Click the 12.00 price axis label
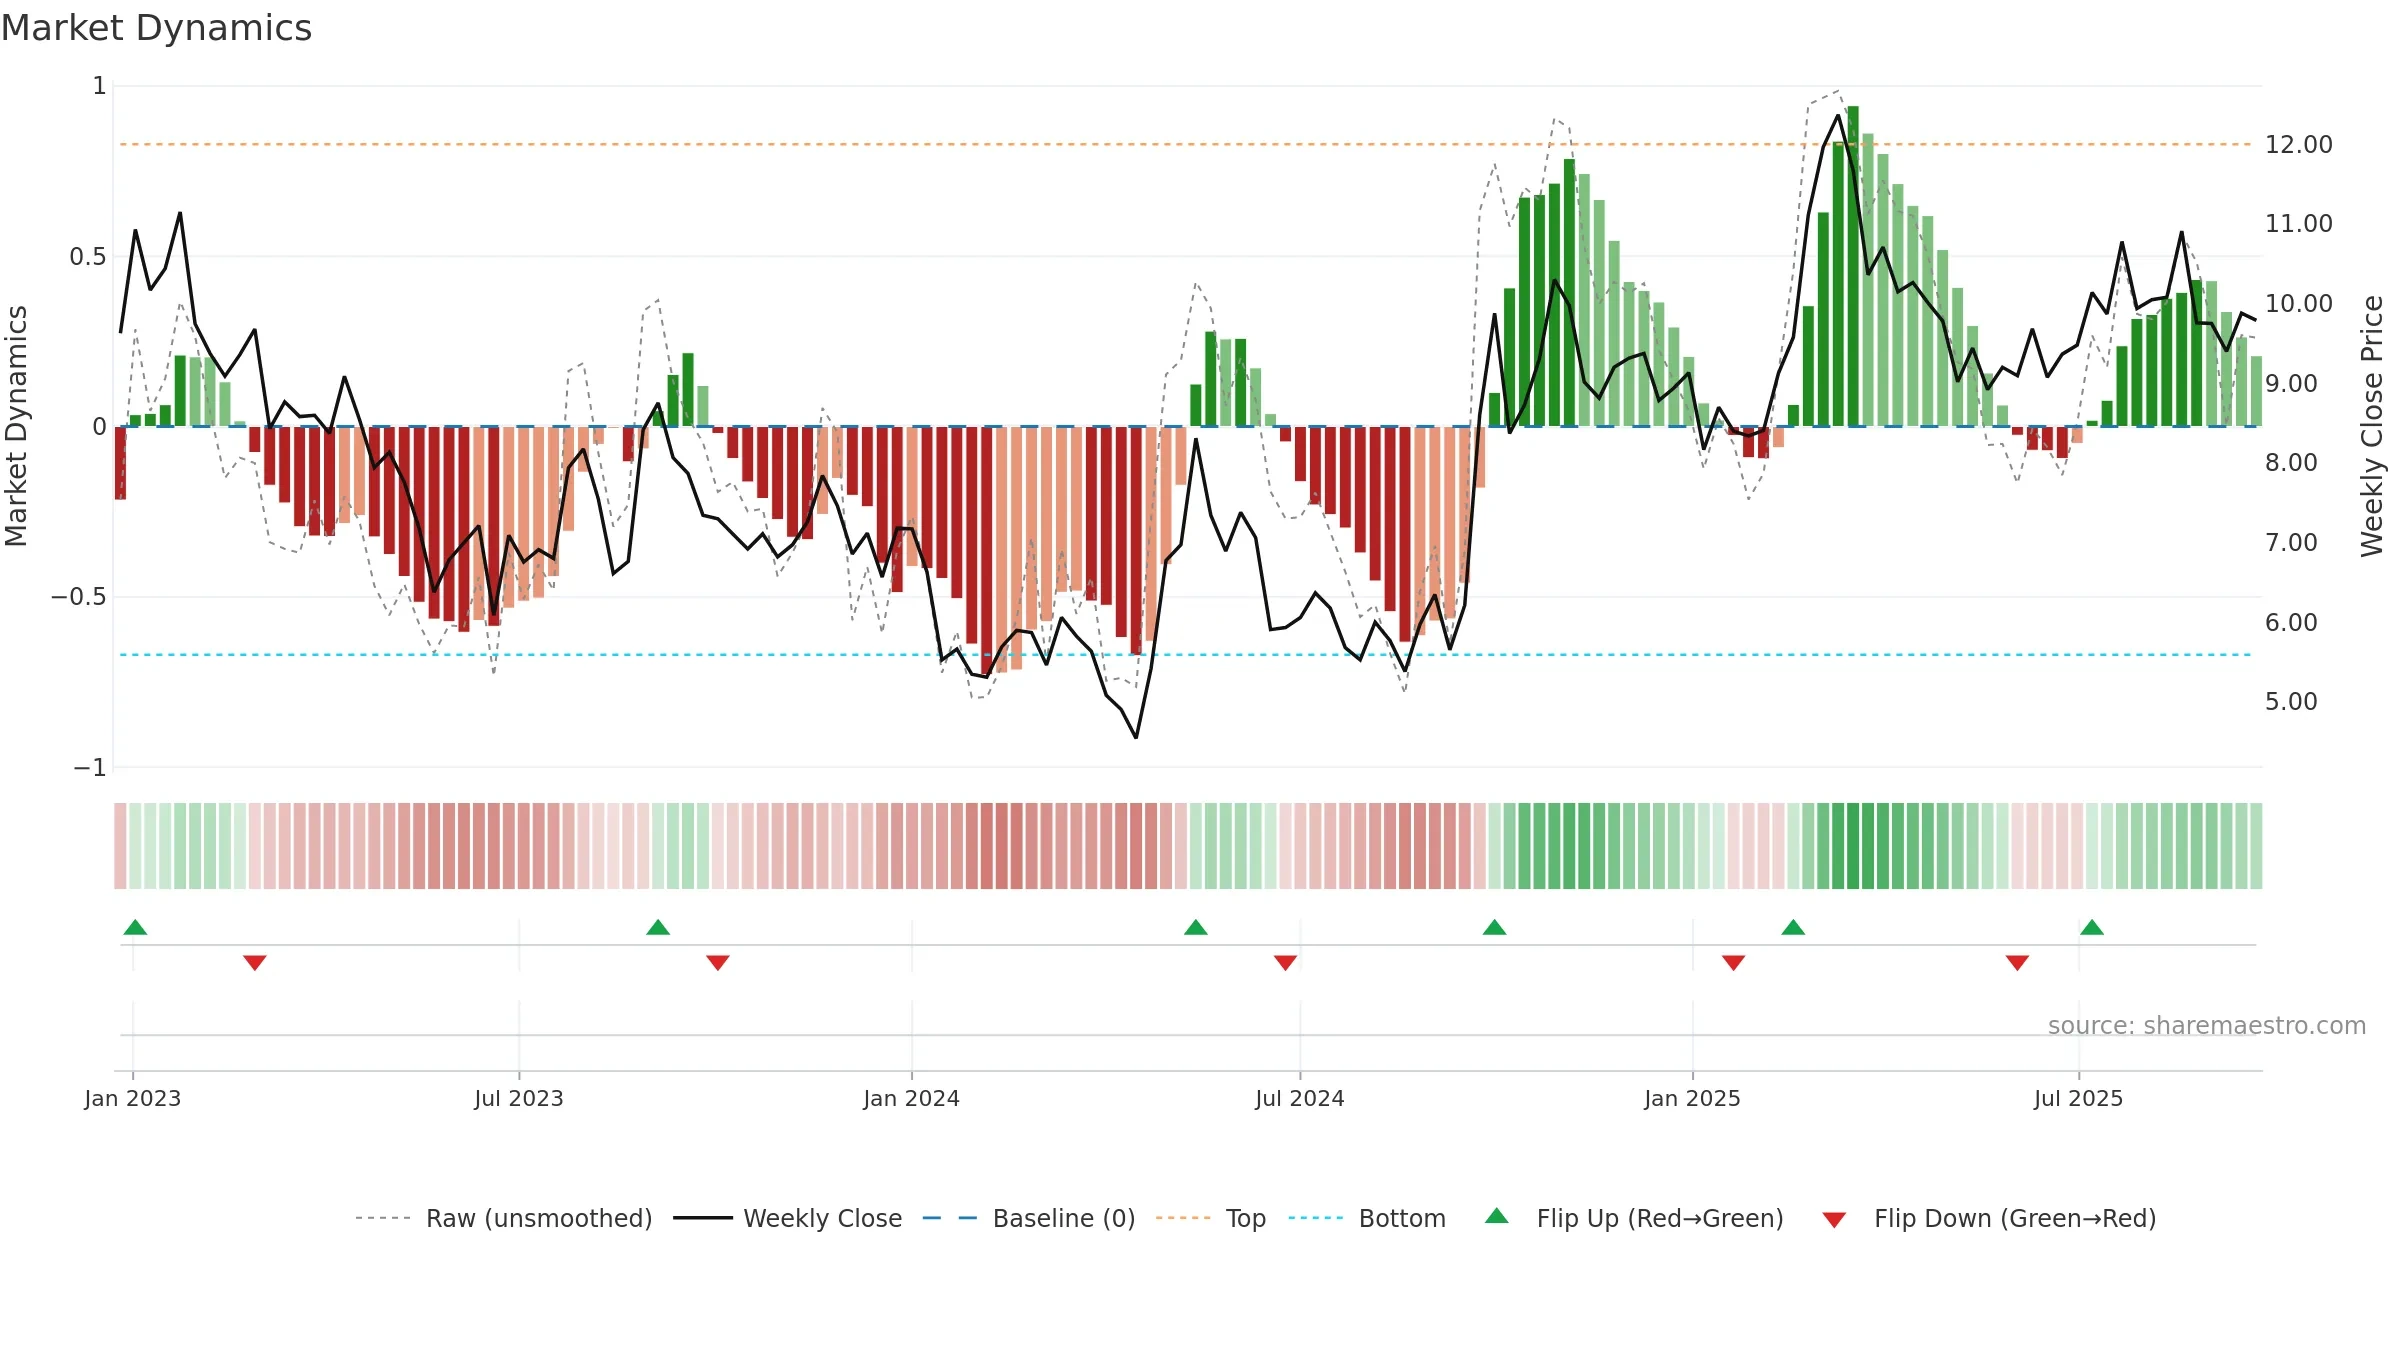 (2299, 145)
